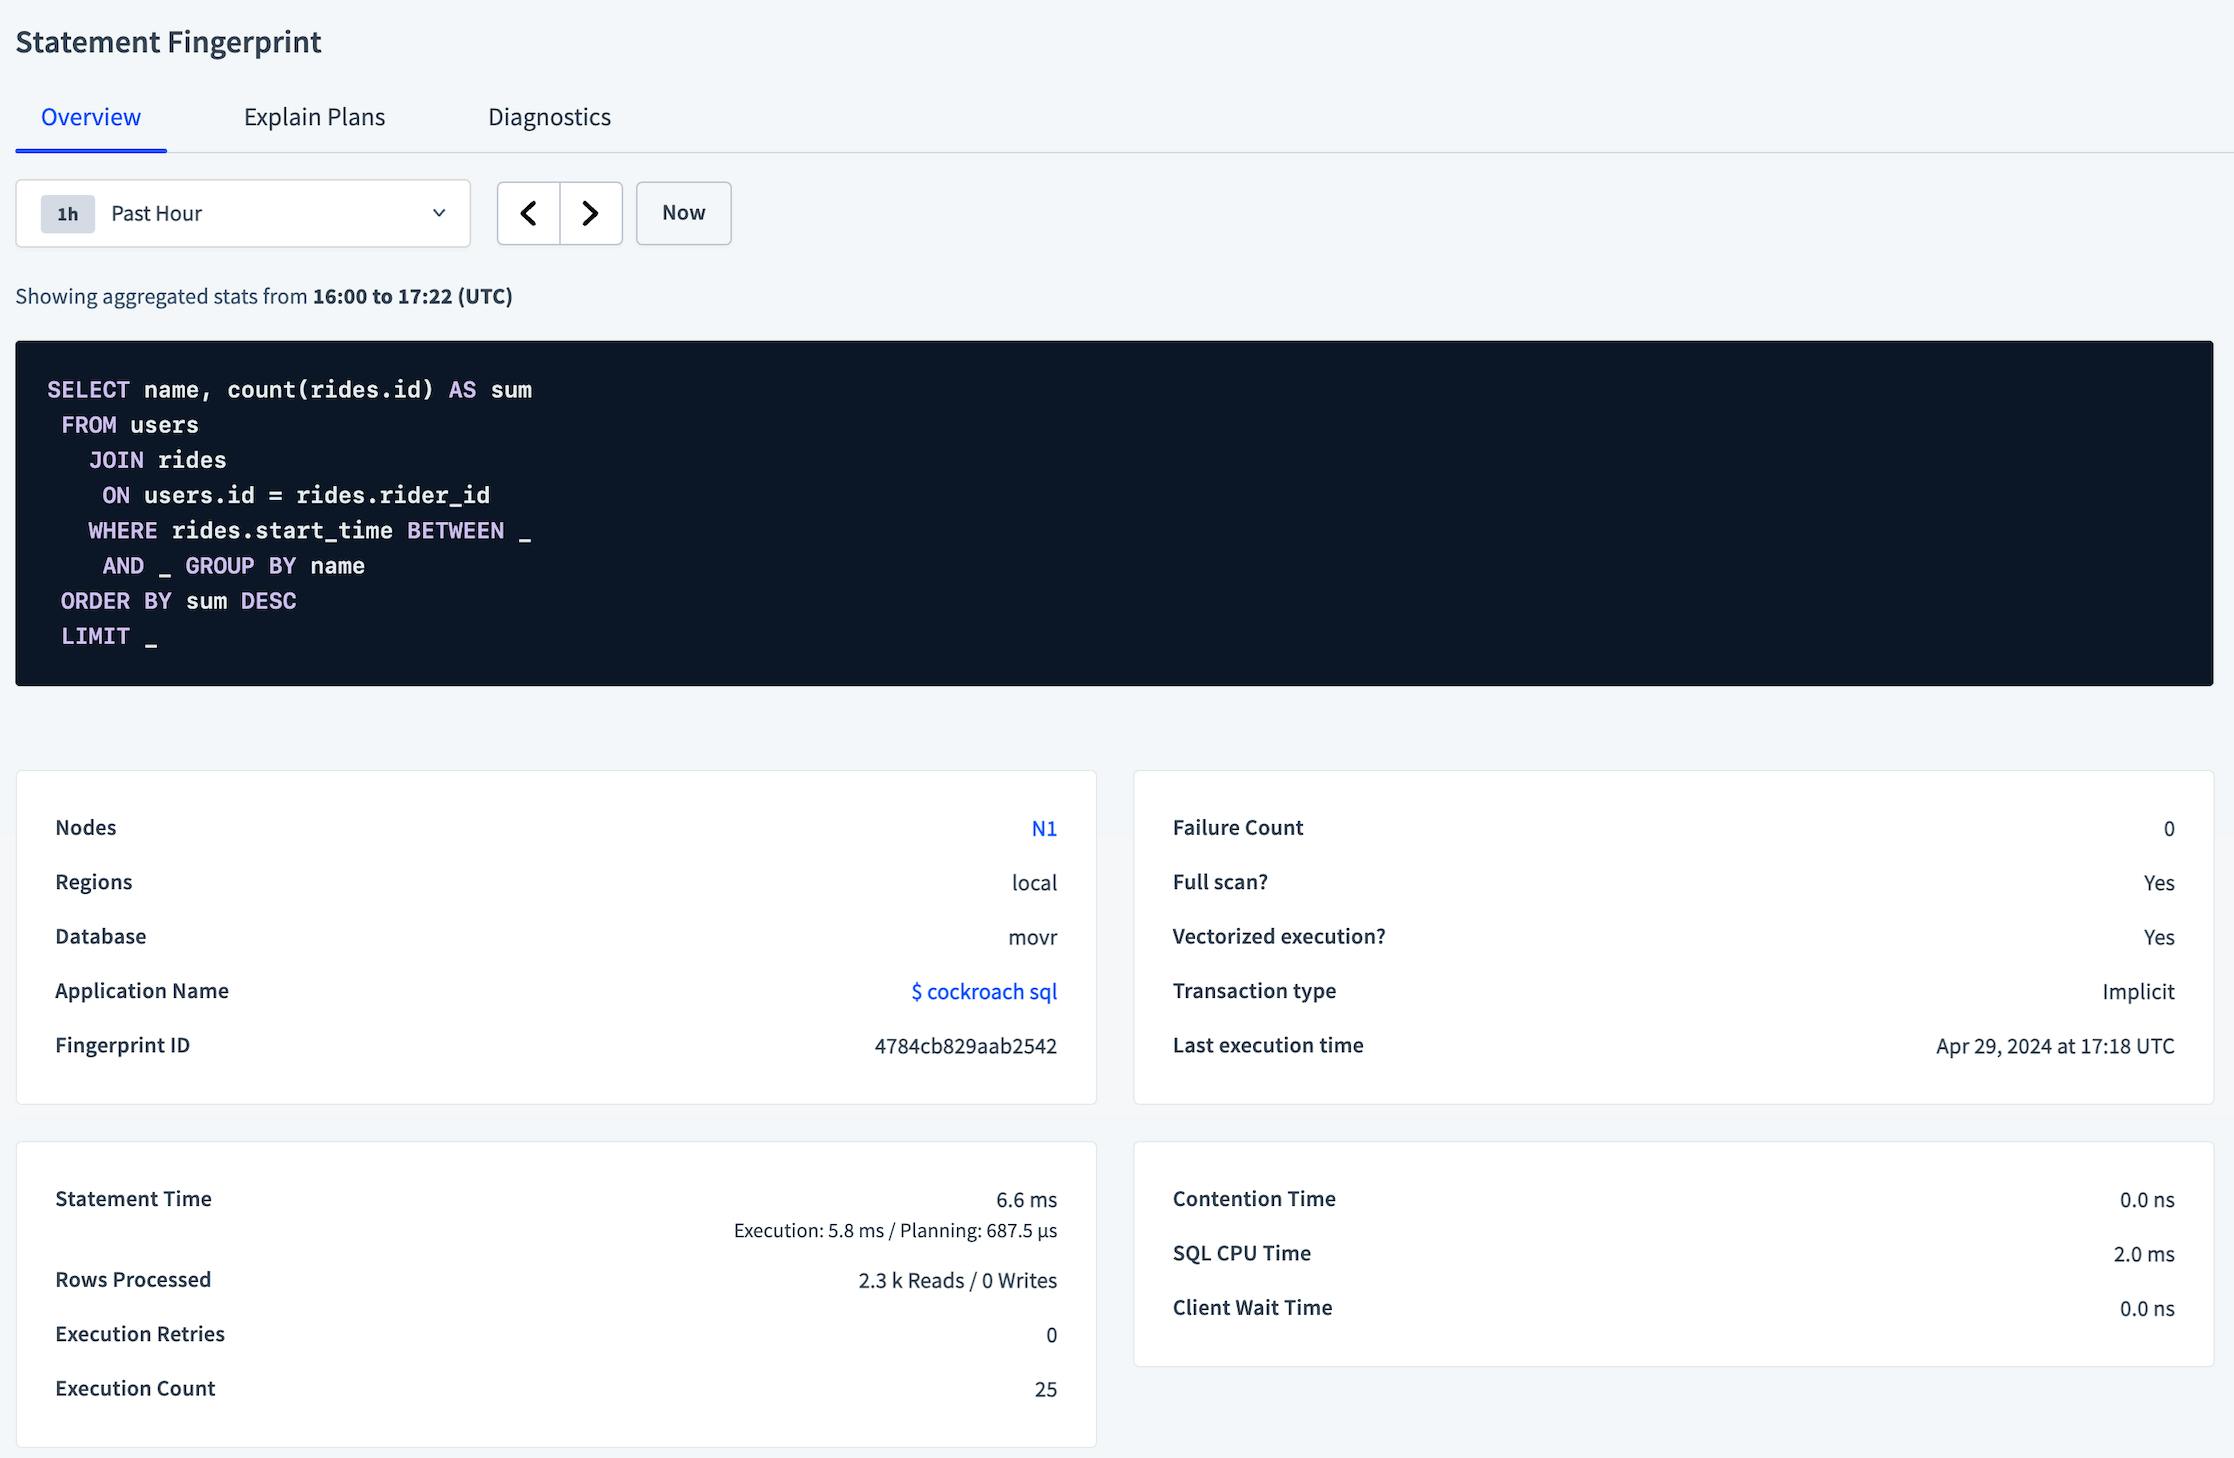Click the Execution Count value

[1047, 1388]
